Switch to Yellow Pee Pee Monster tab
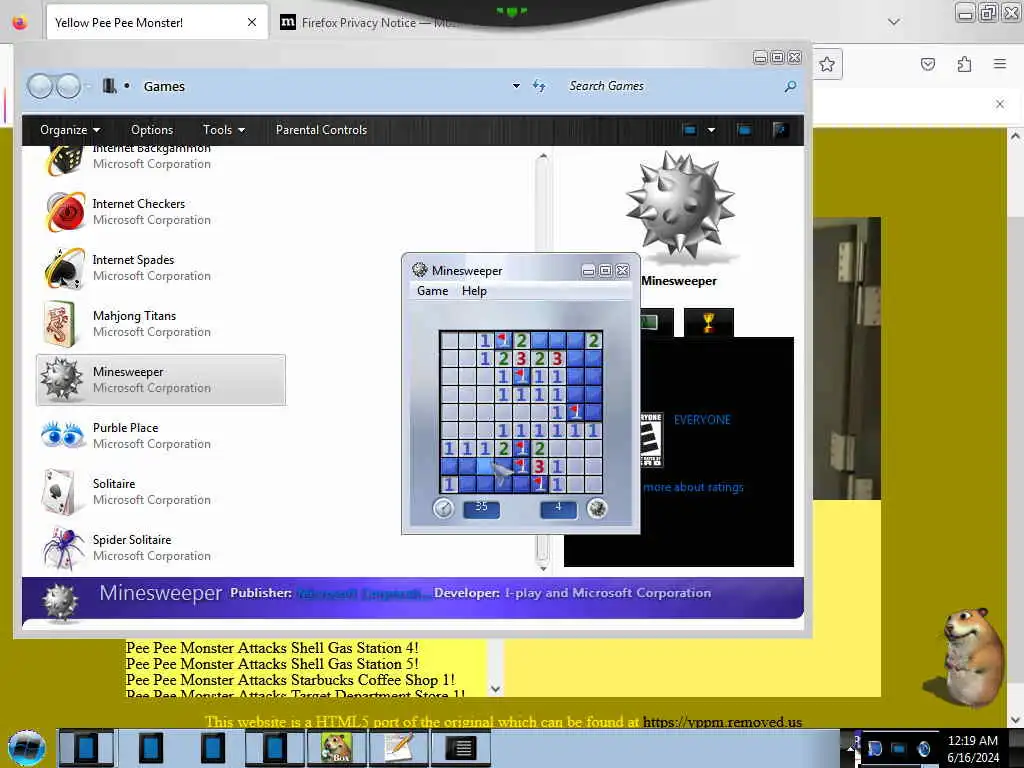The height and width of the screenshot is (768, 1024). [157, 23]
